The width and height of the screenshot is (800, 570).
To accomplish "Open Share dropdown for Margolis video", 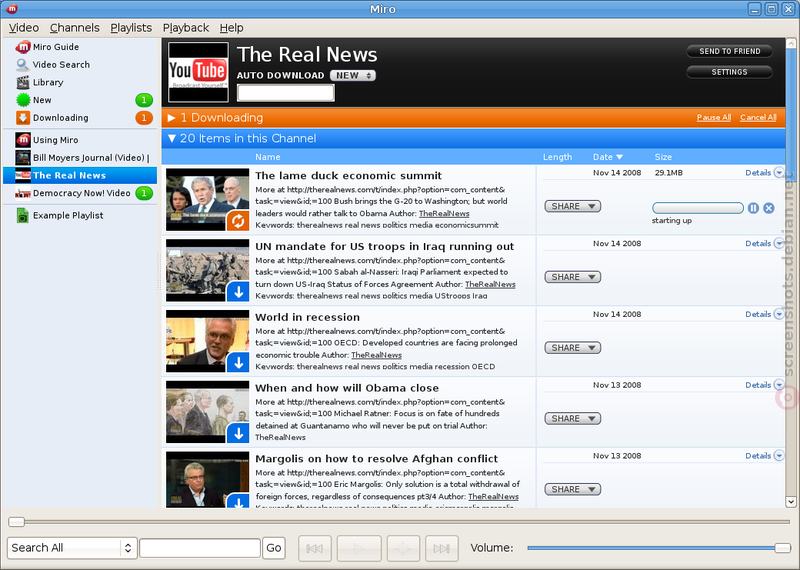I will point(572,489).
